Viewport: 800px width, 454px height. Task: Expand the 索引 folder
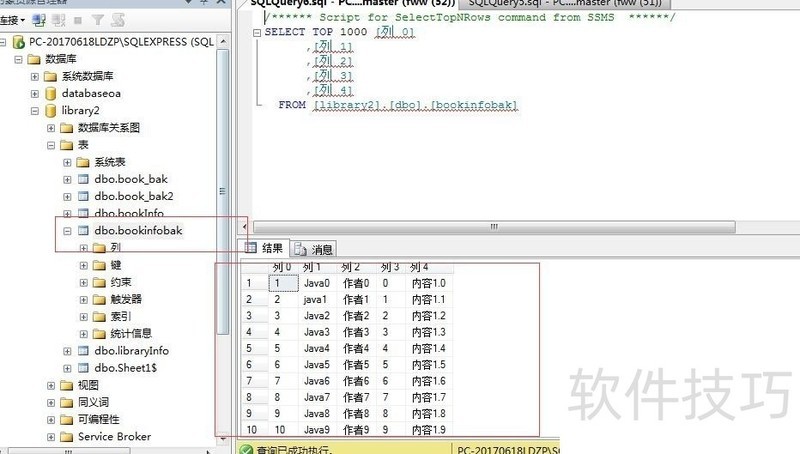(x=84, y=317)
